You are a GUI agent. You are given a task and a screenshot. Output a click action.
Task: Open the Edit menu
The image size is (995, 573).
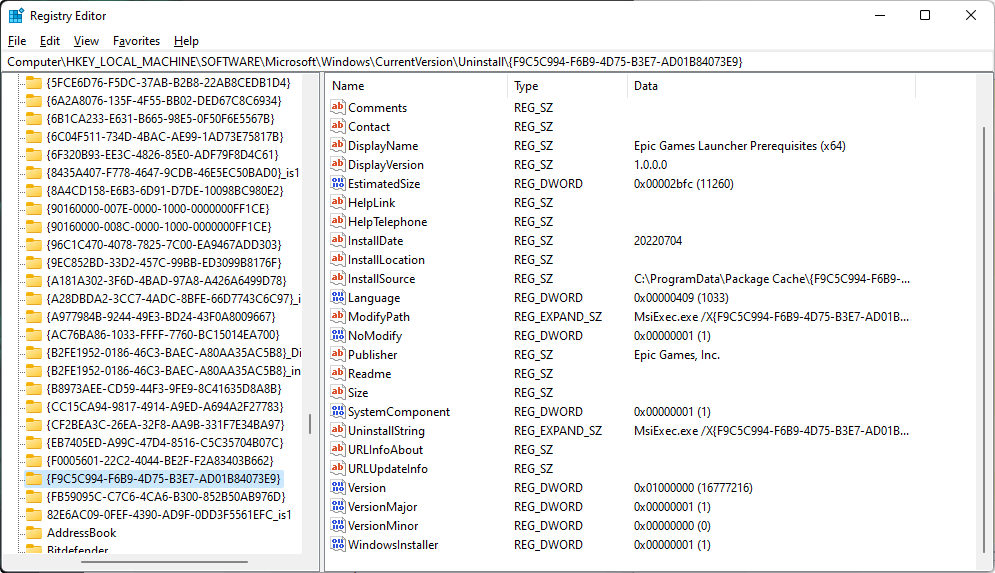(49, 41)
